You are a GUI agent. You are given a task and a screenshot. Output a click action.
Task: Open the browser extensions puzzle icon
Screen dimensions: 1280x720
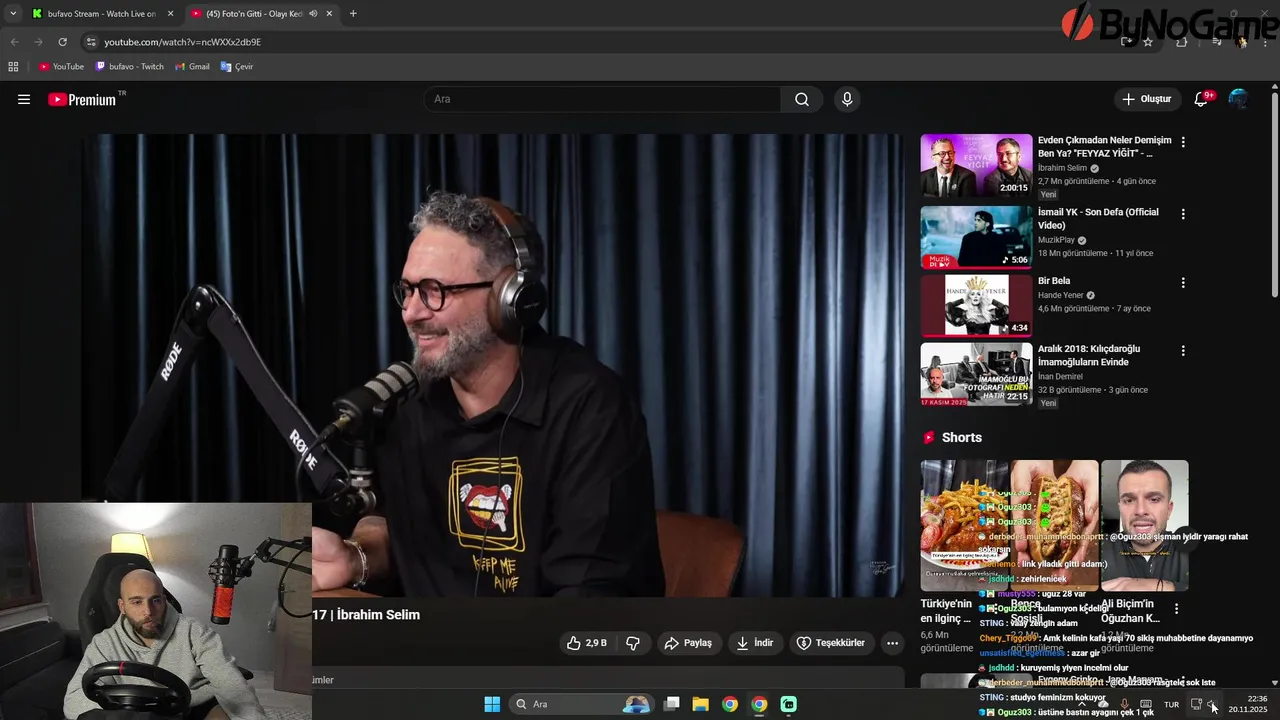1181,42
